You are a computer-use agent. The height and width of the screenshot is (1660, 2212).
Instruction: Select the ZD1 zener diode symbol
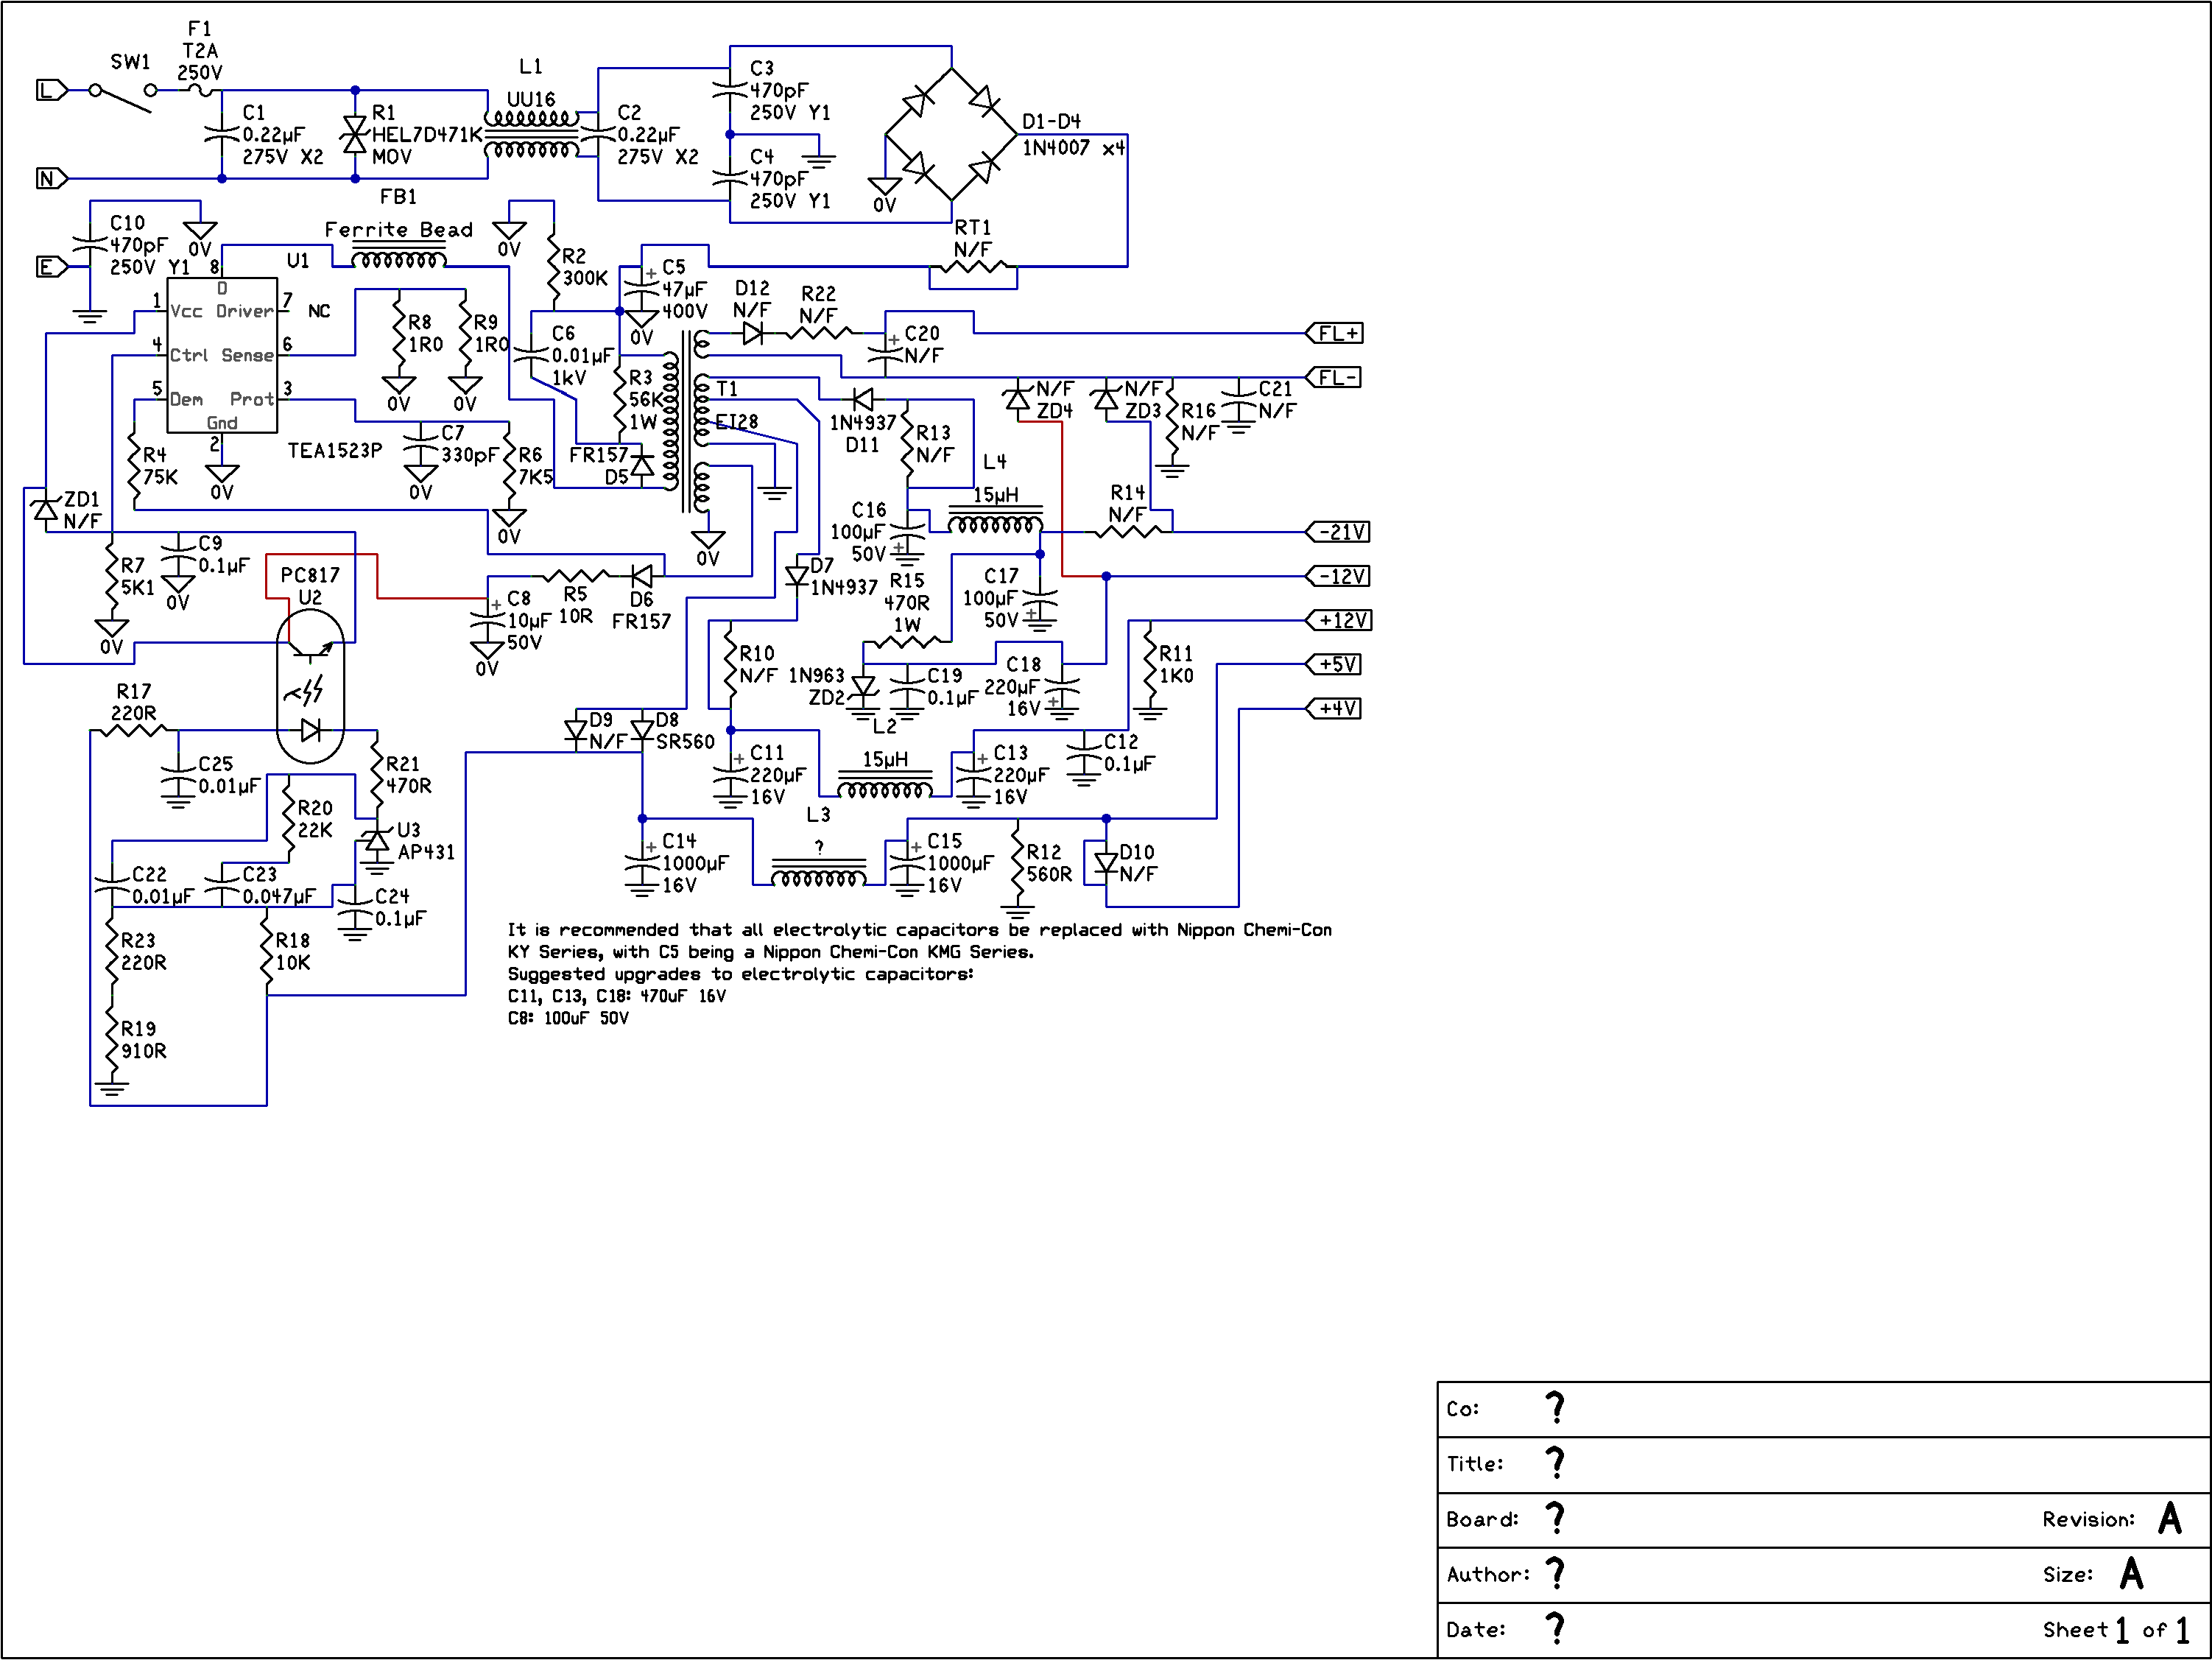[x=45, y=510]
